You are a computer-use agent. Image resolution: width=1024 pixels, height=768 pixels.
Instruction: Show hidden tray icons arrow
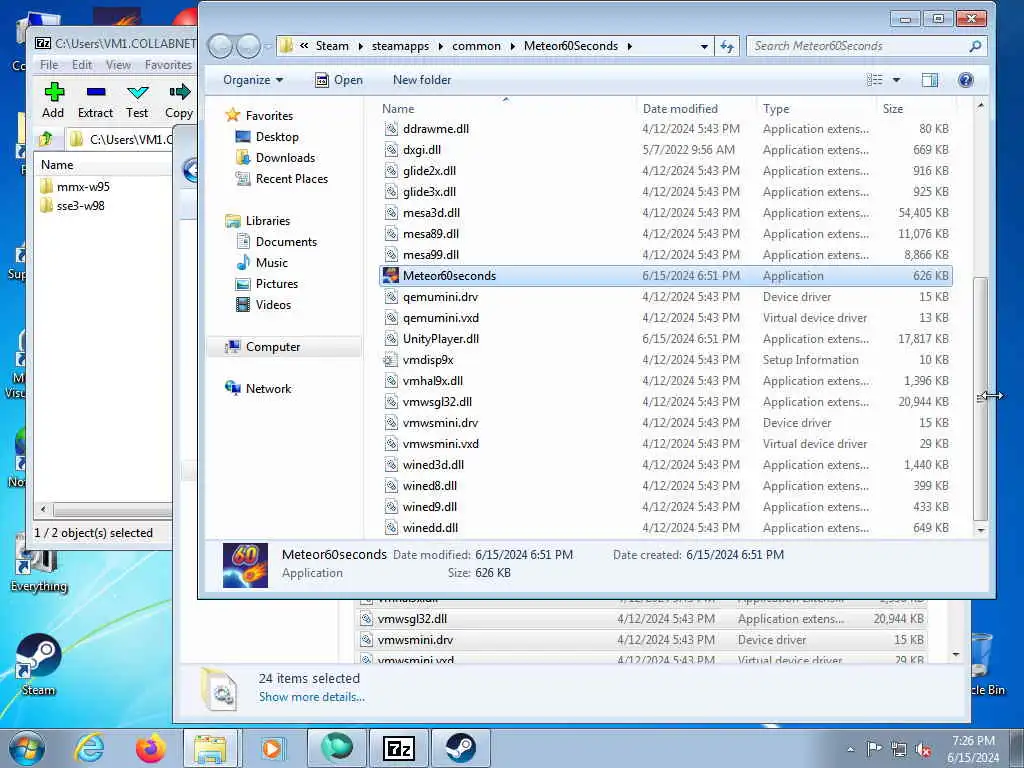[x=850, y=750]
